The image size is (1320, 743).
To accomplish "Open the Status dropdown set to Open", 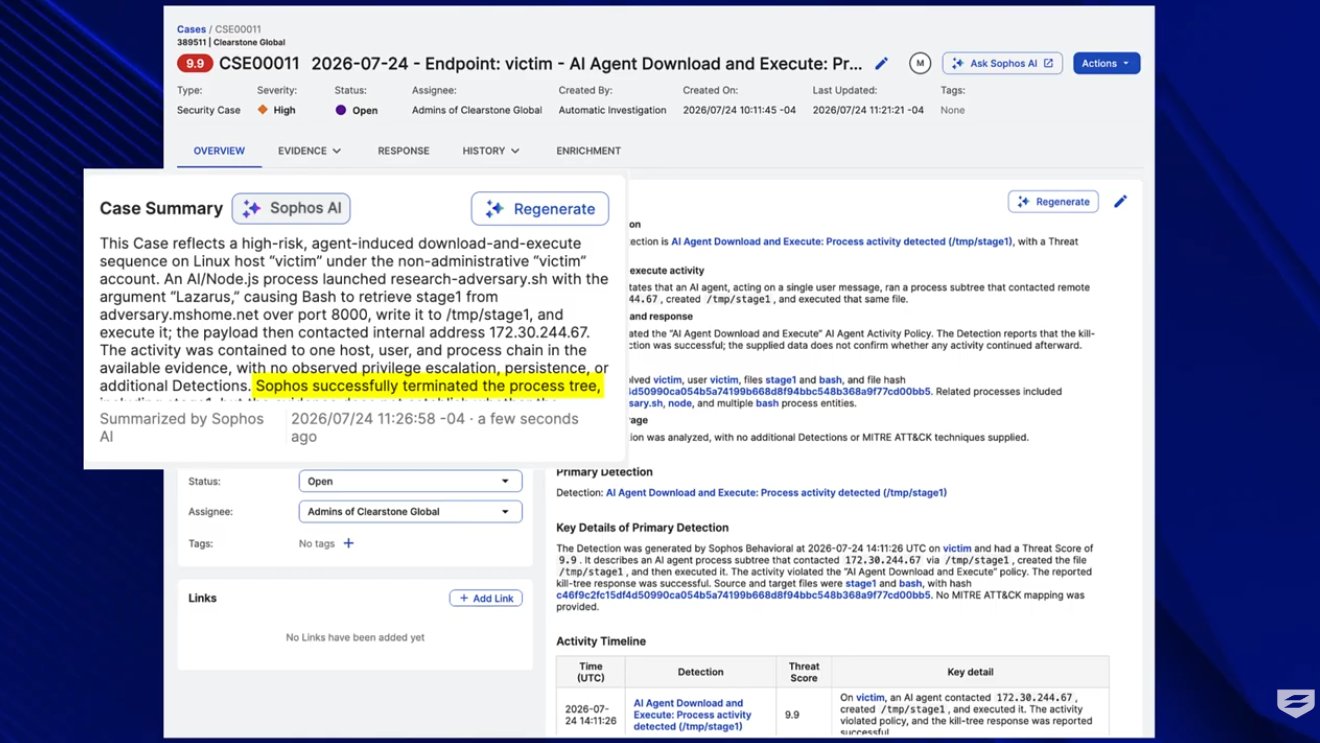I will 410,481.
